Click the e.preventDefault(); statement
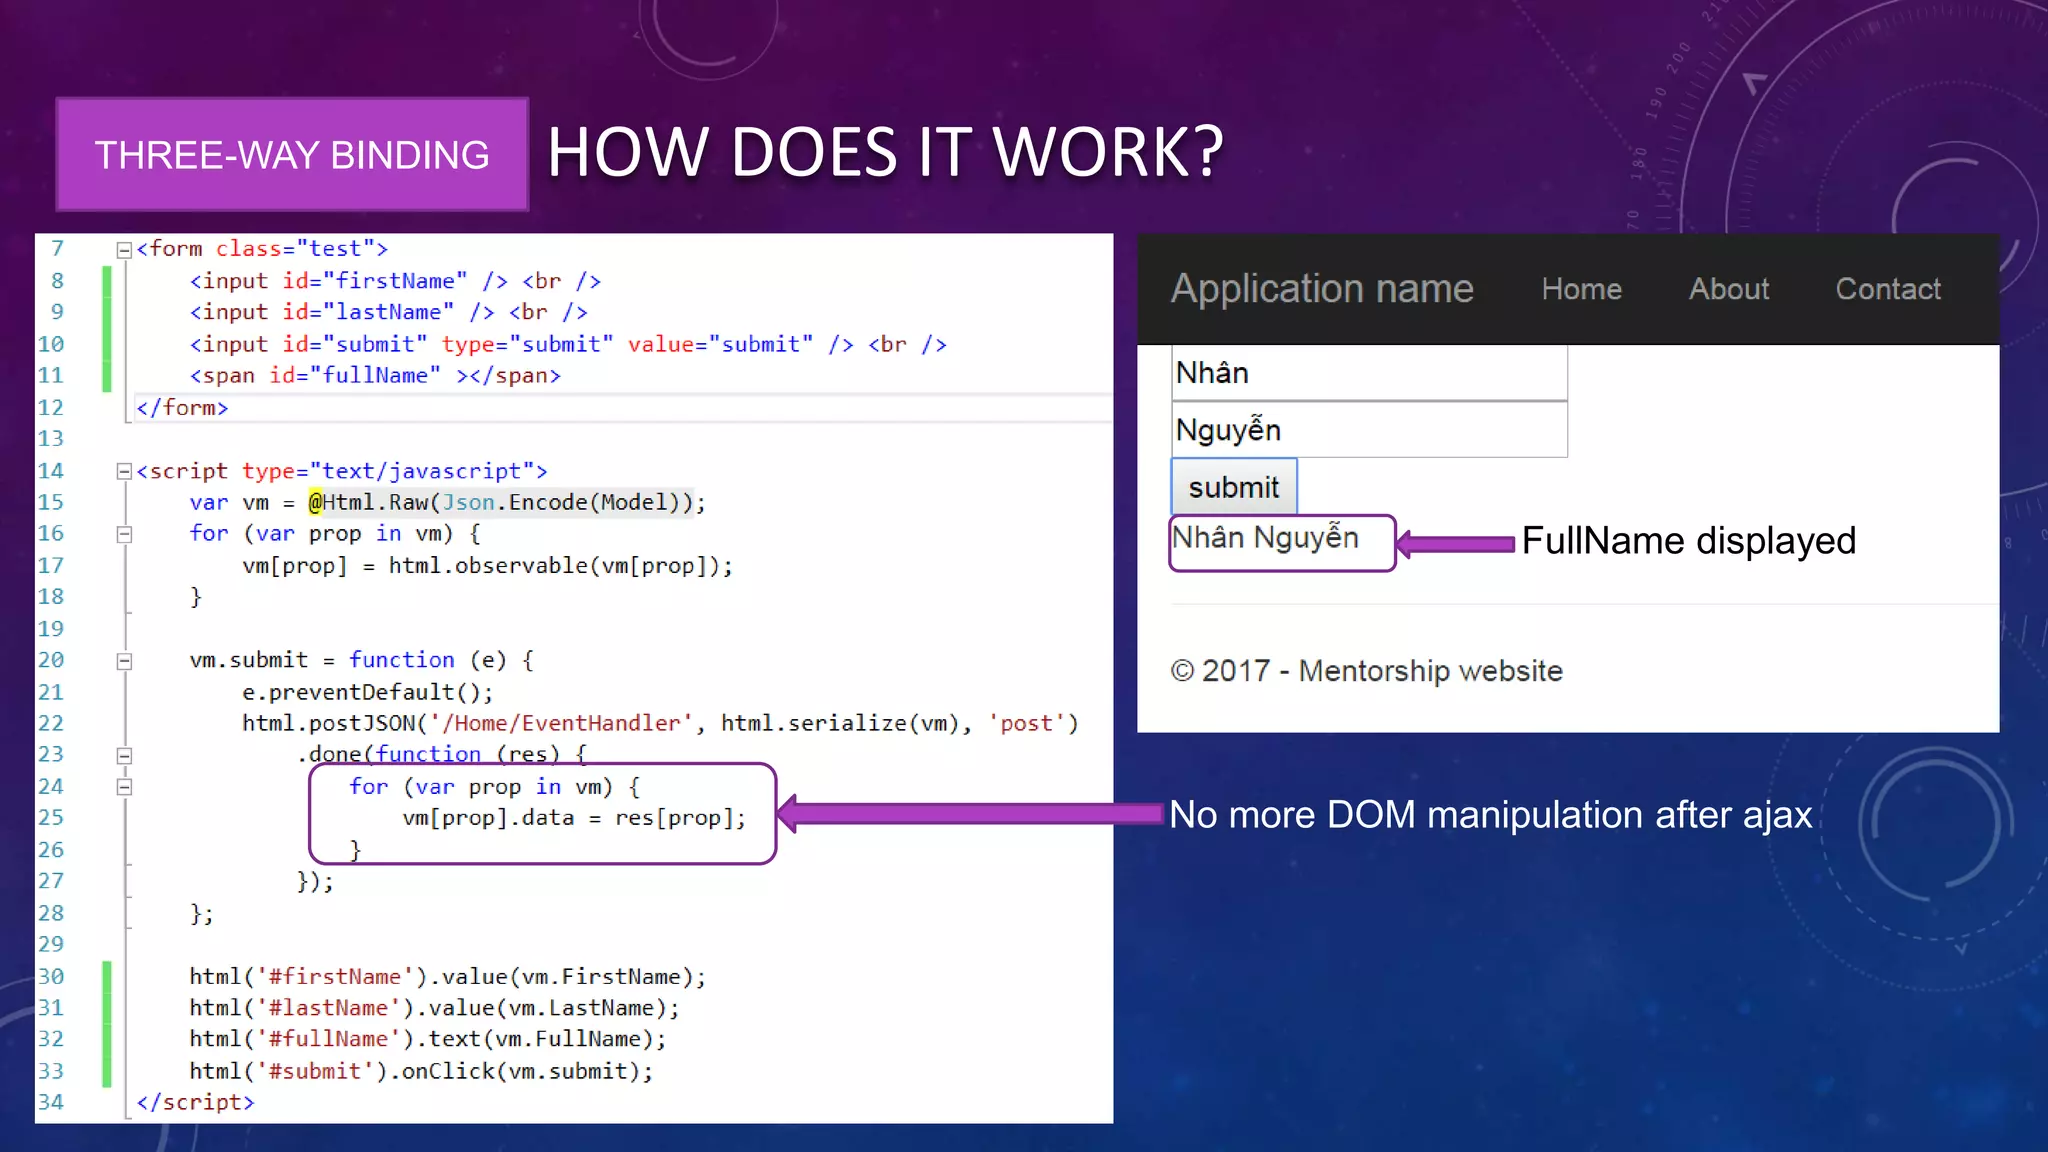The height and width of the screenshot is (1152, 2048). tap(368, 692)
